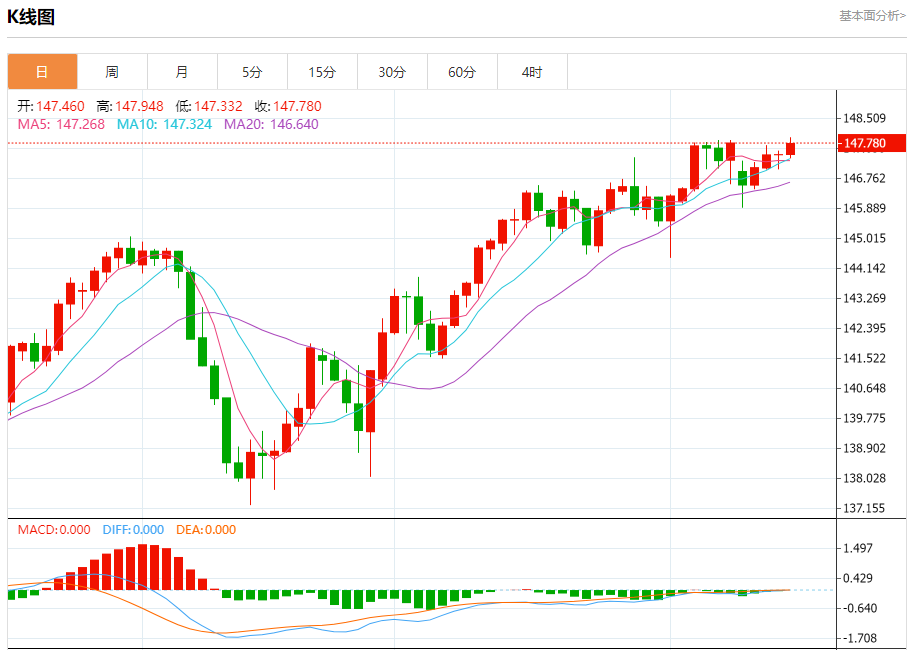Open the 15分 interval tab
This screenshot has height=650, width=916.
[322, 72]
